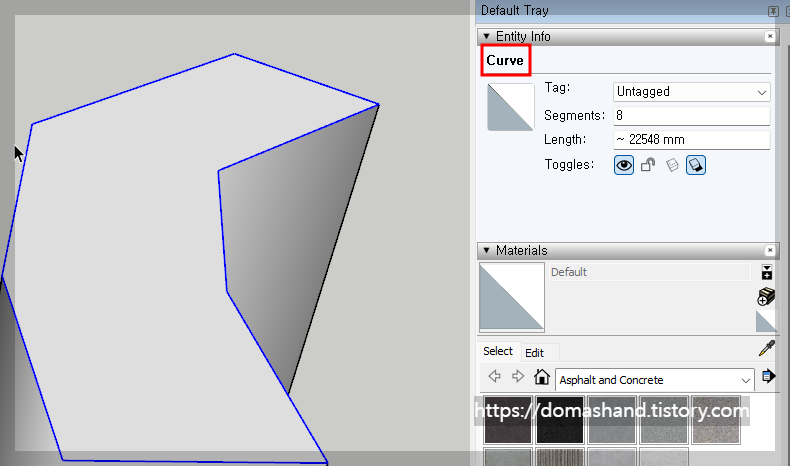Show the secondary selection pane icon
This screenshot has width=790, height=466.
[x=766, y=273]
